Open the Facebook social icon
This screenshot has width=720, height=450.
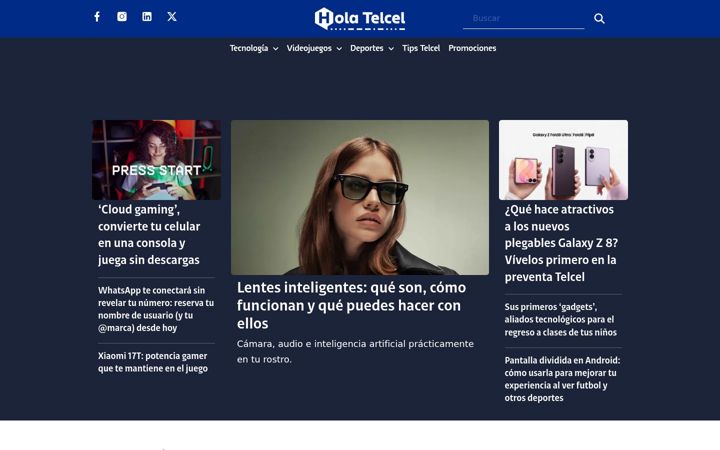point(97,17)
